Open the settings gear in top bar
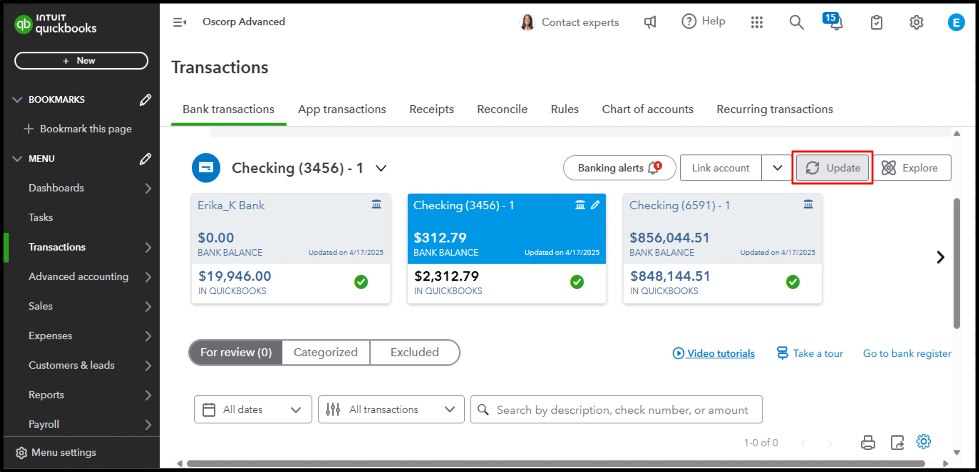This screenshot has height=472, width=979. coord(916,22)
